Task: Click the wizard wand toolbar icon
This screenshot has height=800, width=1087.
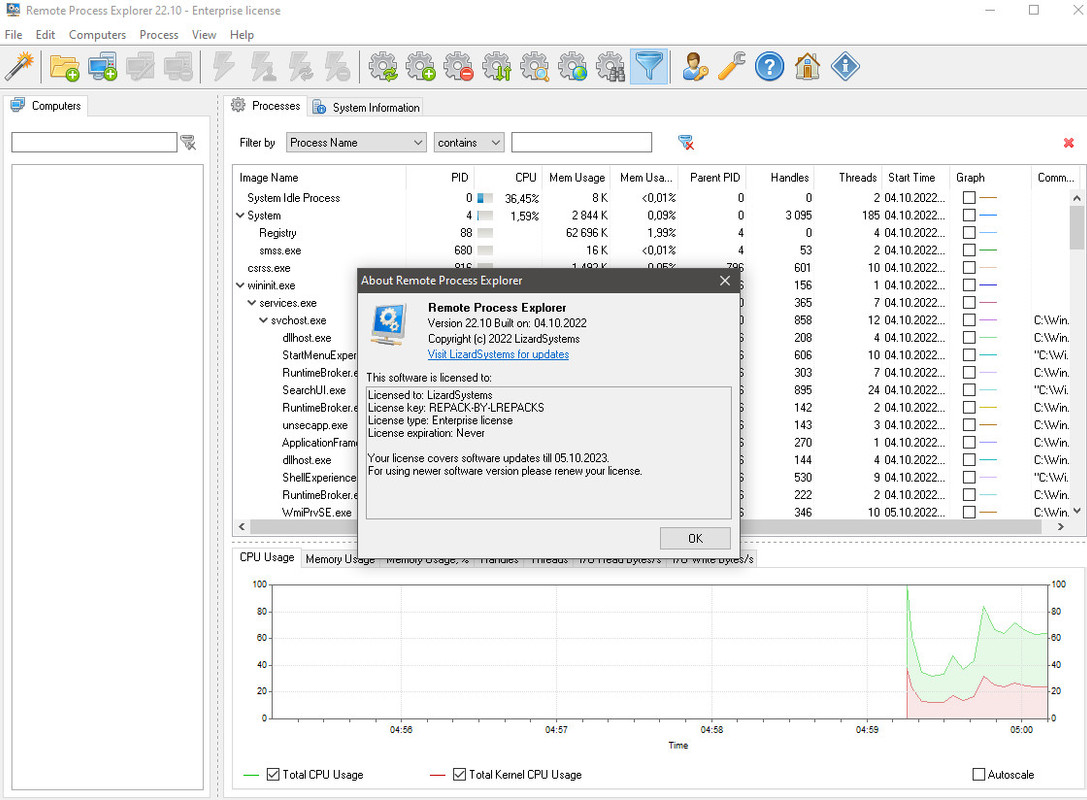Action: click(19, 67)
